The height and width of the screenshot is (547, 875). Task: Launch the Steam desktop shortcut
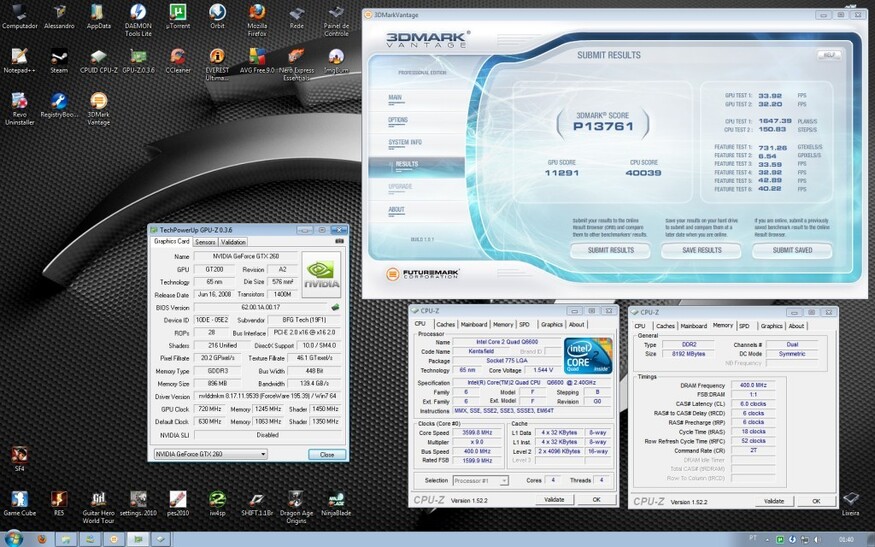coord(59,61)
